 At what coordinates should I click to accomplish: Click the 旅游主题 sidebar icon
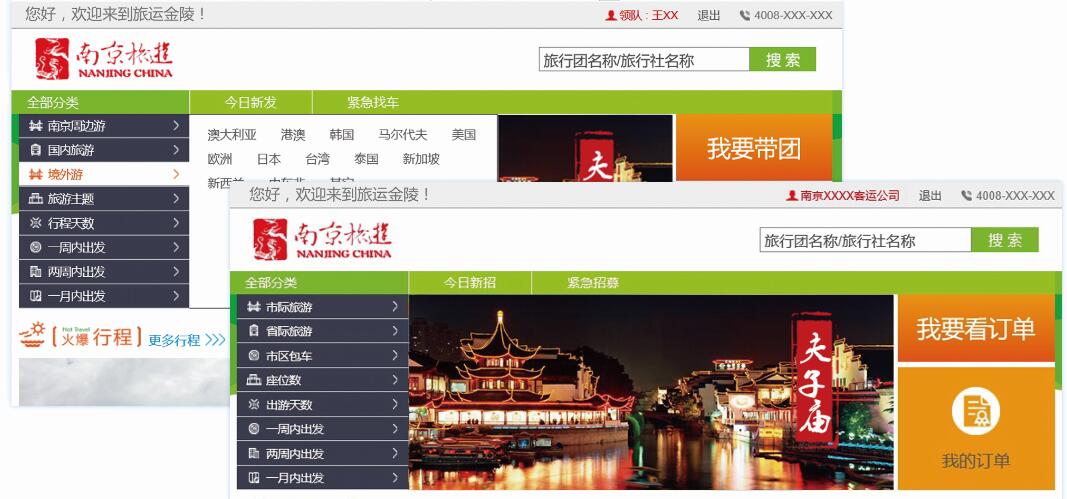coord(35,199)
